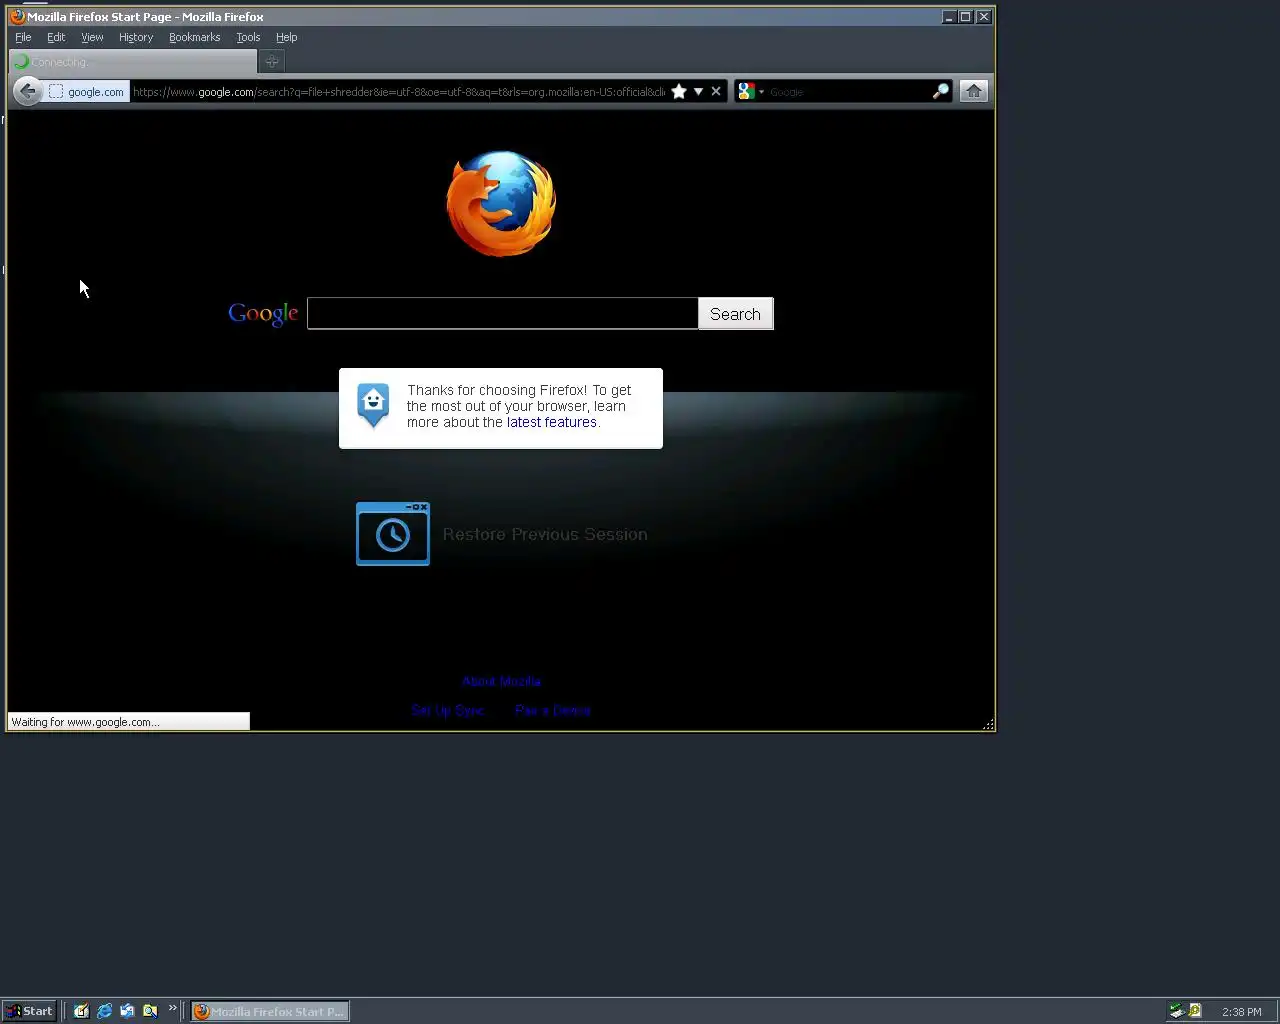Open the History menu
This screenshot has width=1280, height=1024.
[x=136, y=37]
